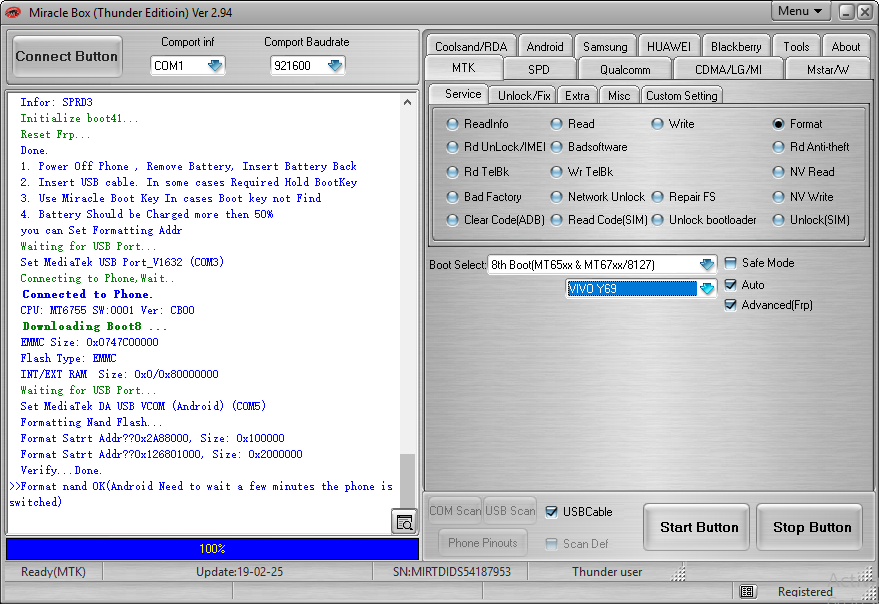Select the SPD tab
Screen dimensions: 879x604
(x=539, y=70)
